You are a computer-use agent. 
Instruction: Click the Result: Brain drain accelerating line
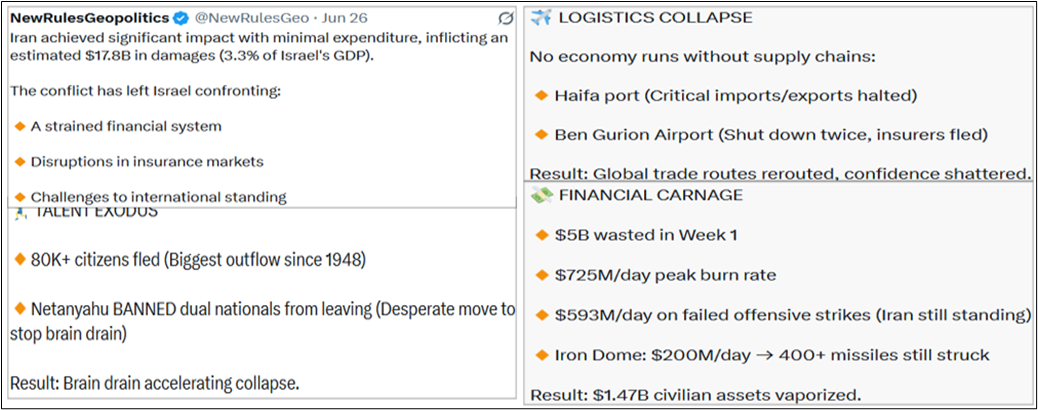pyautogui.click(x=154, y=383)
